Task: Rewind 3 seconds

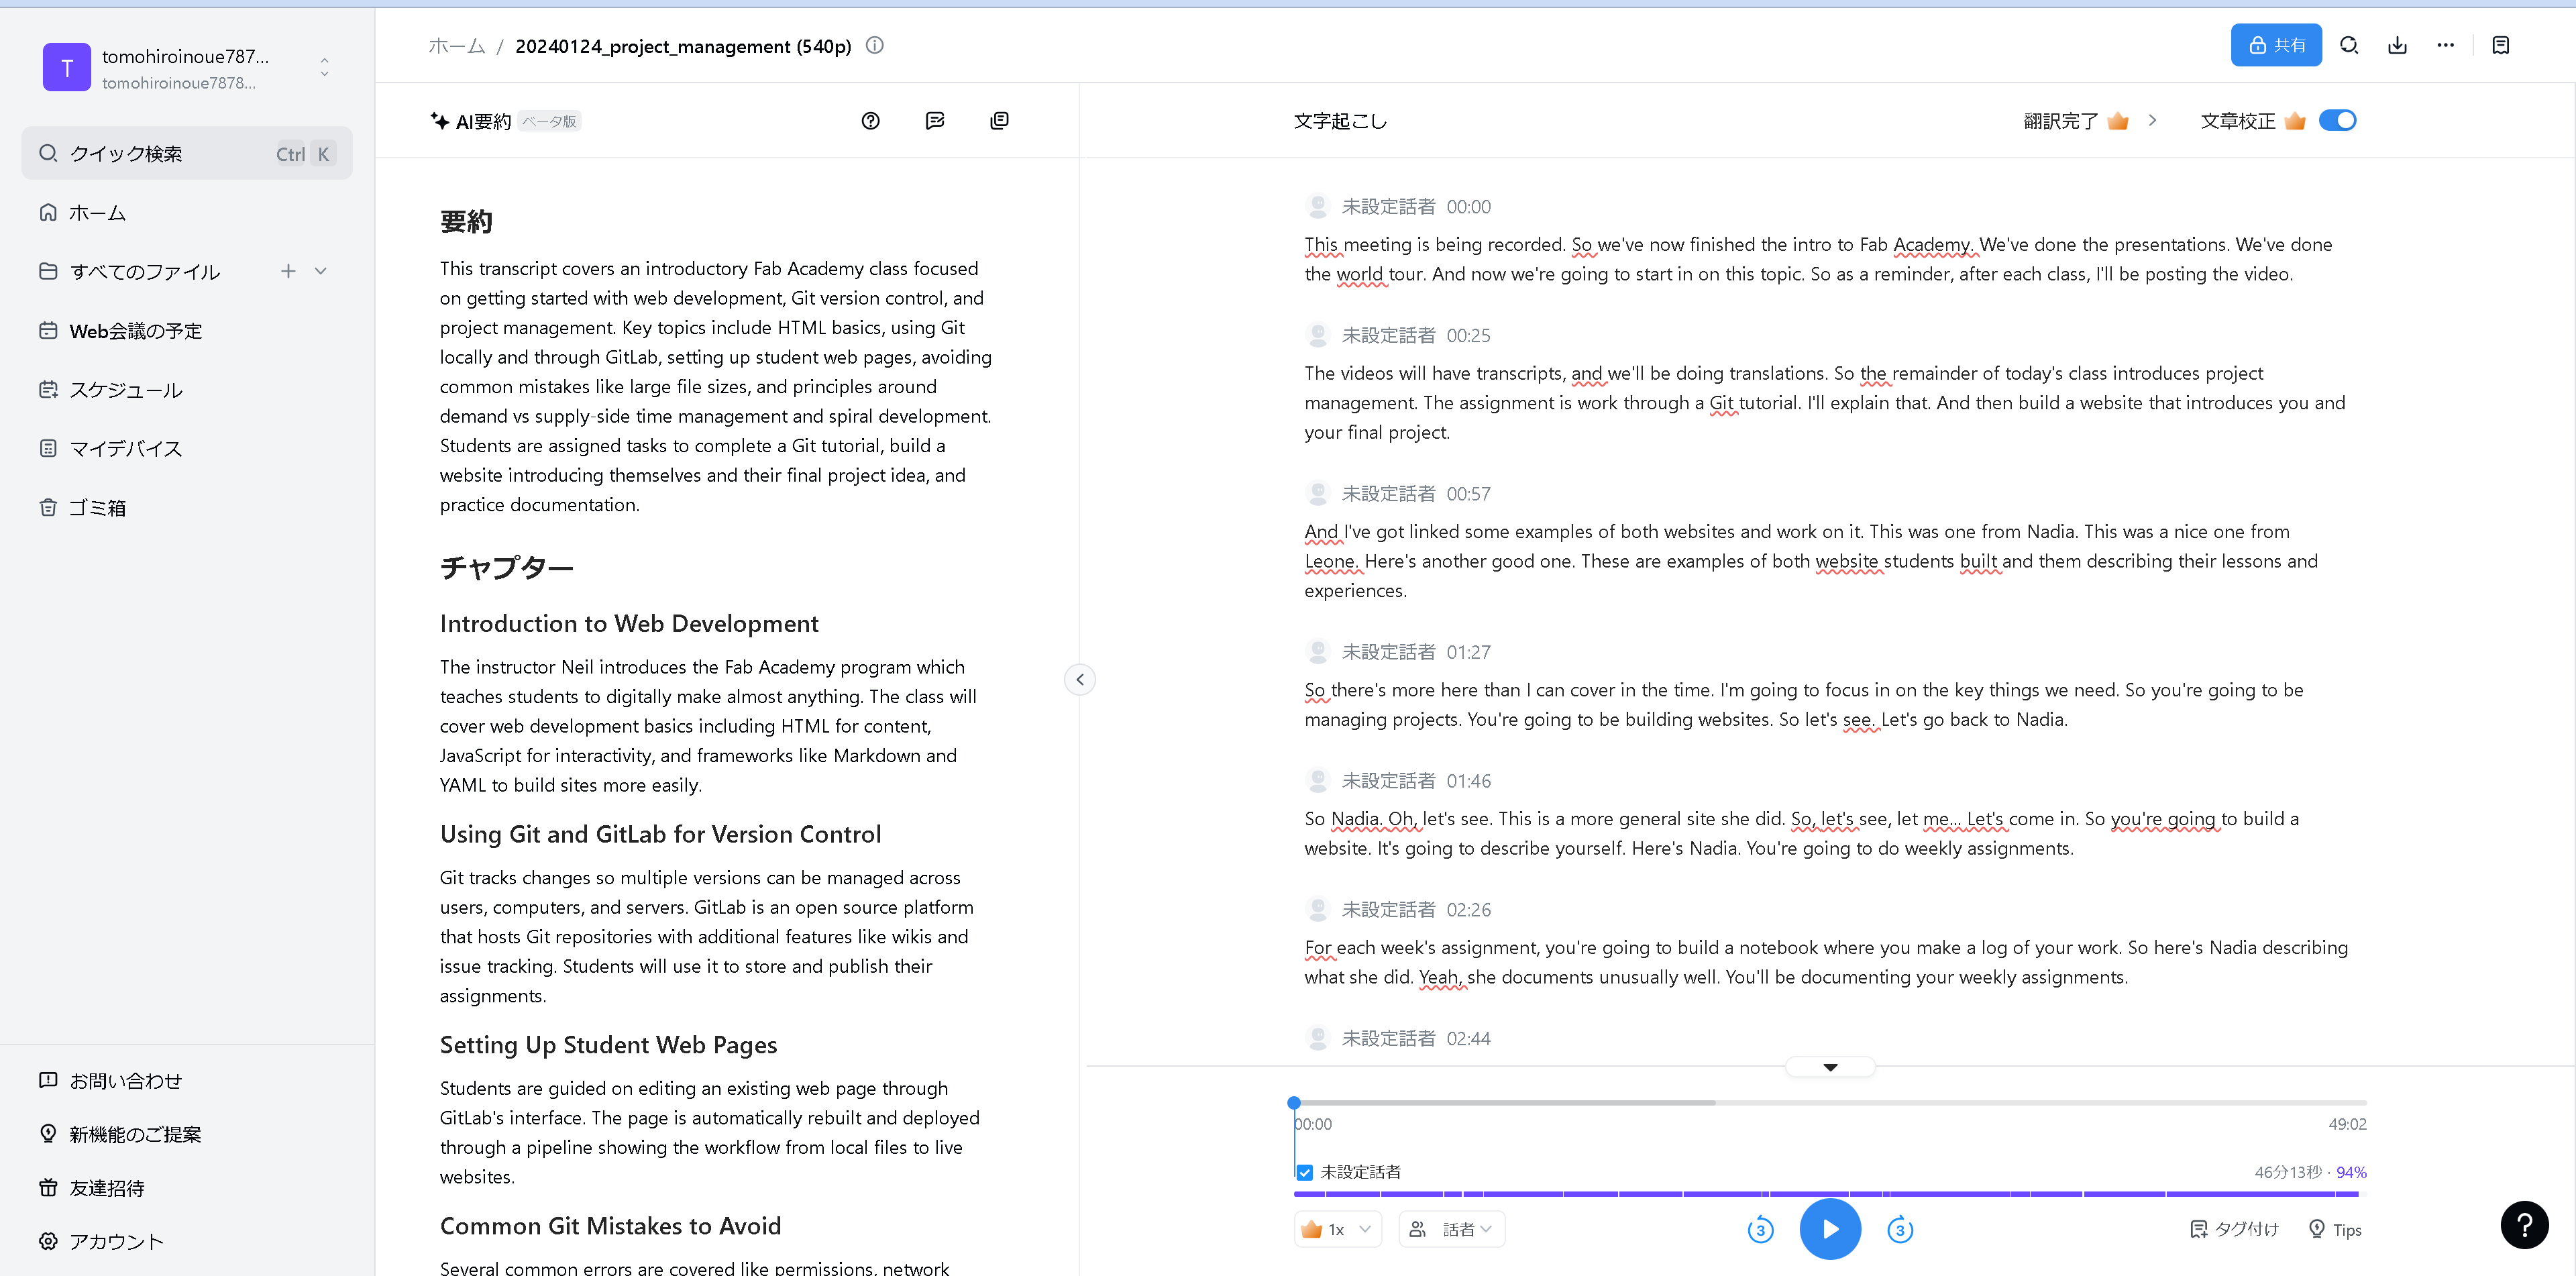Action: pyautogui.click(x=1760, y=1229)
